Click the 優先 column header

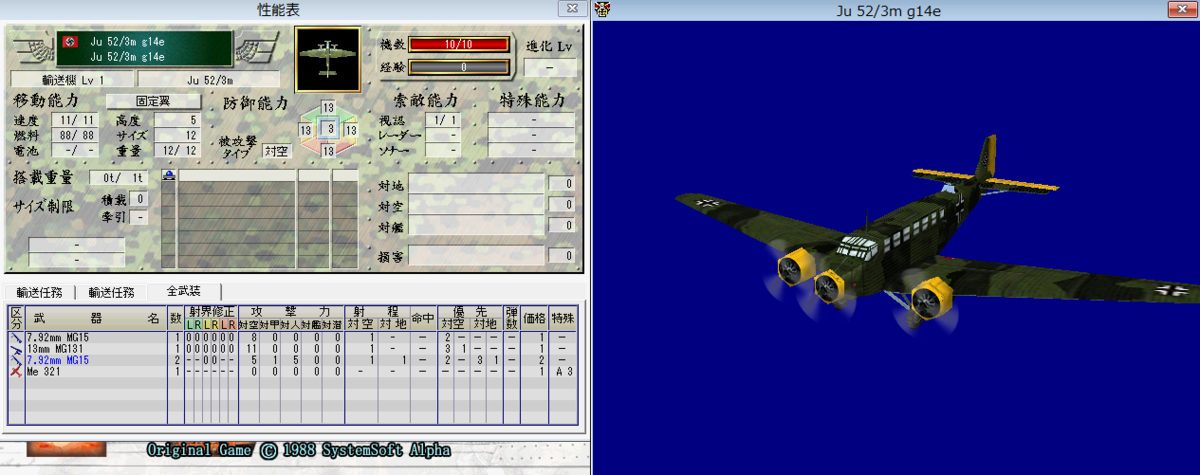[x=469, y=311]
